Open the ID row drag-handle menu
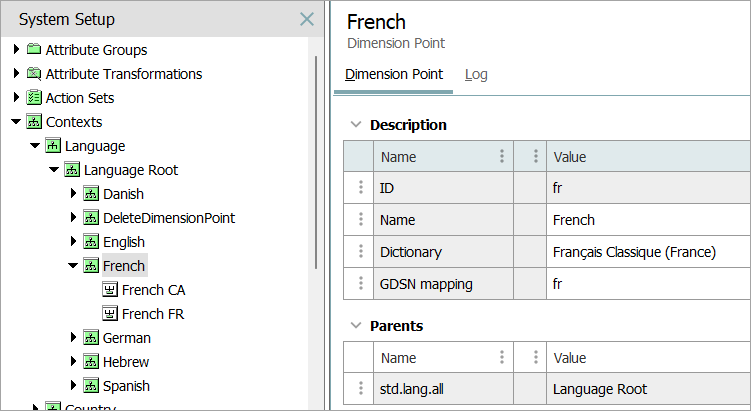Image resolution: width=751 pixels, height=411 pixels. [360, 188]
